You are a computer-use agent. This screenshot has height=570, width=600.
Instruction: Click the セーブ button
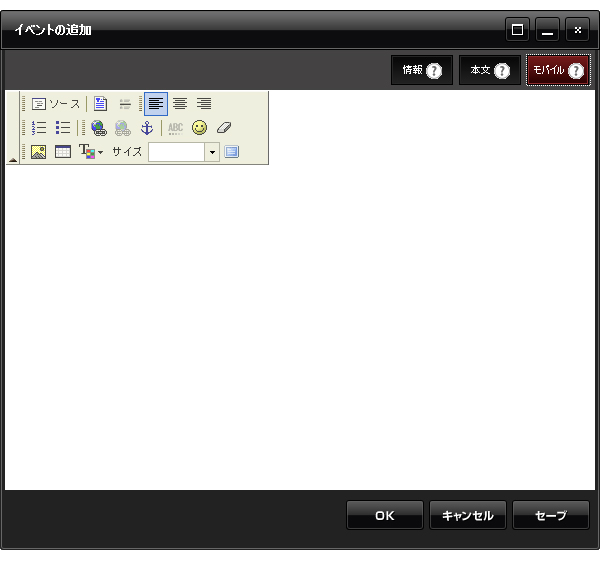[x=551, y=515]
